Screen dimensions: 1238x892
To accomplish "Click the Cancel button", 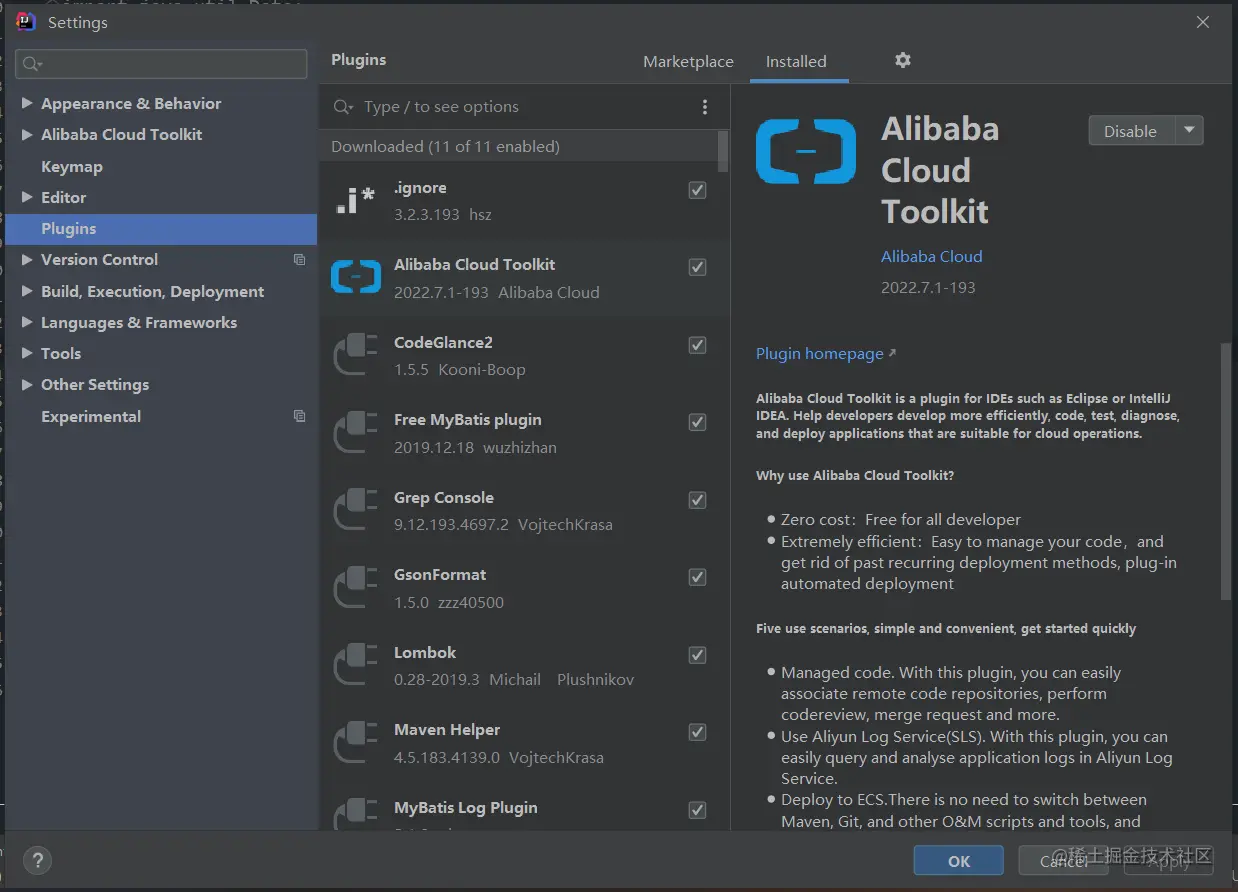I will [x=1063, y=860].
